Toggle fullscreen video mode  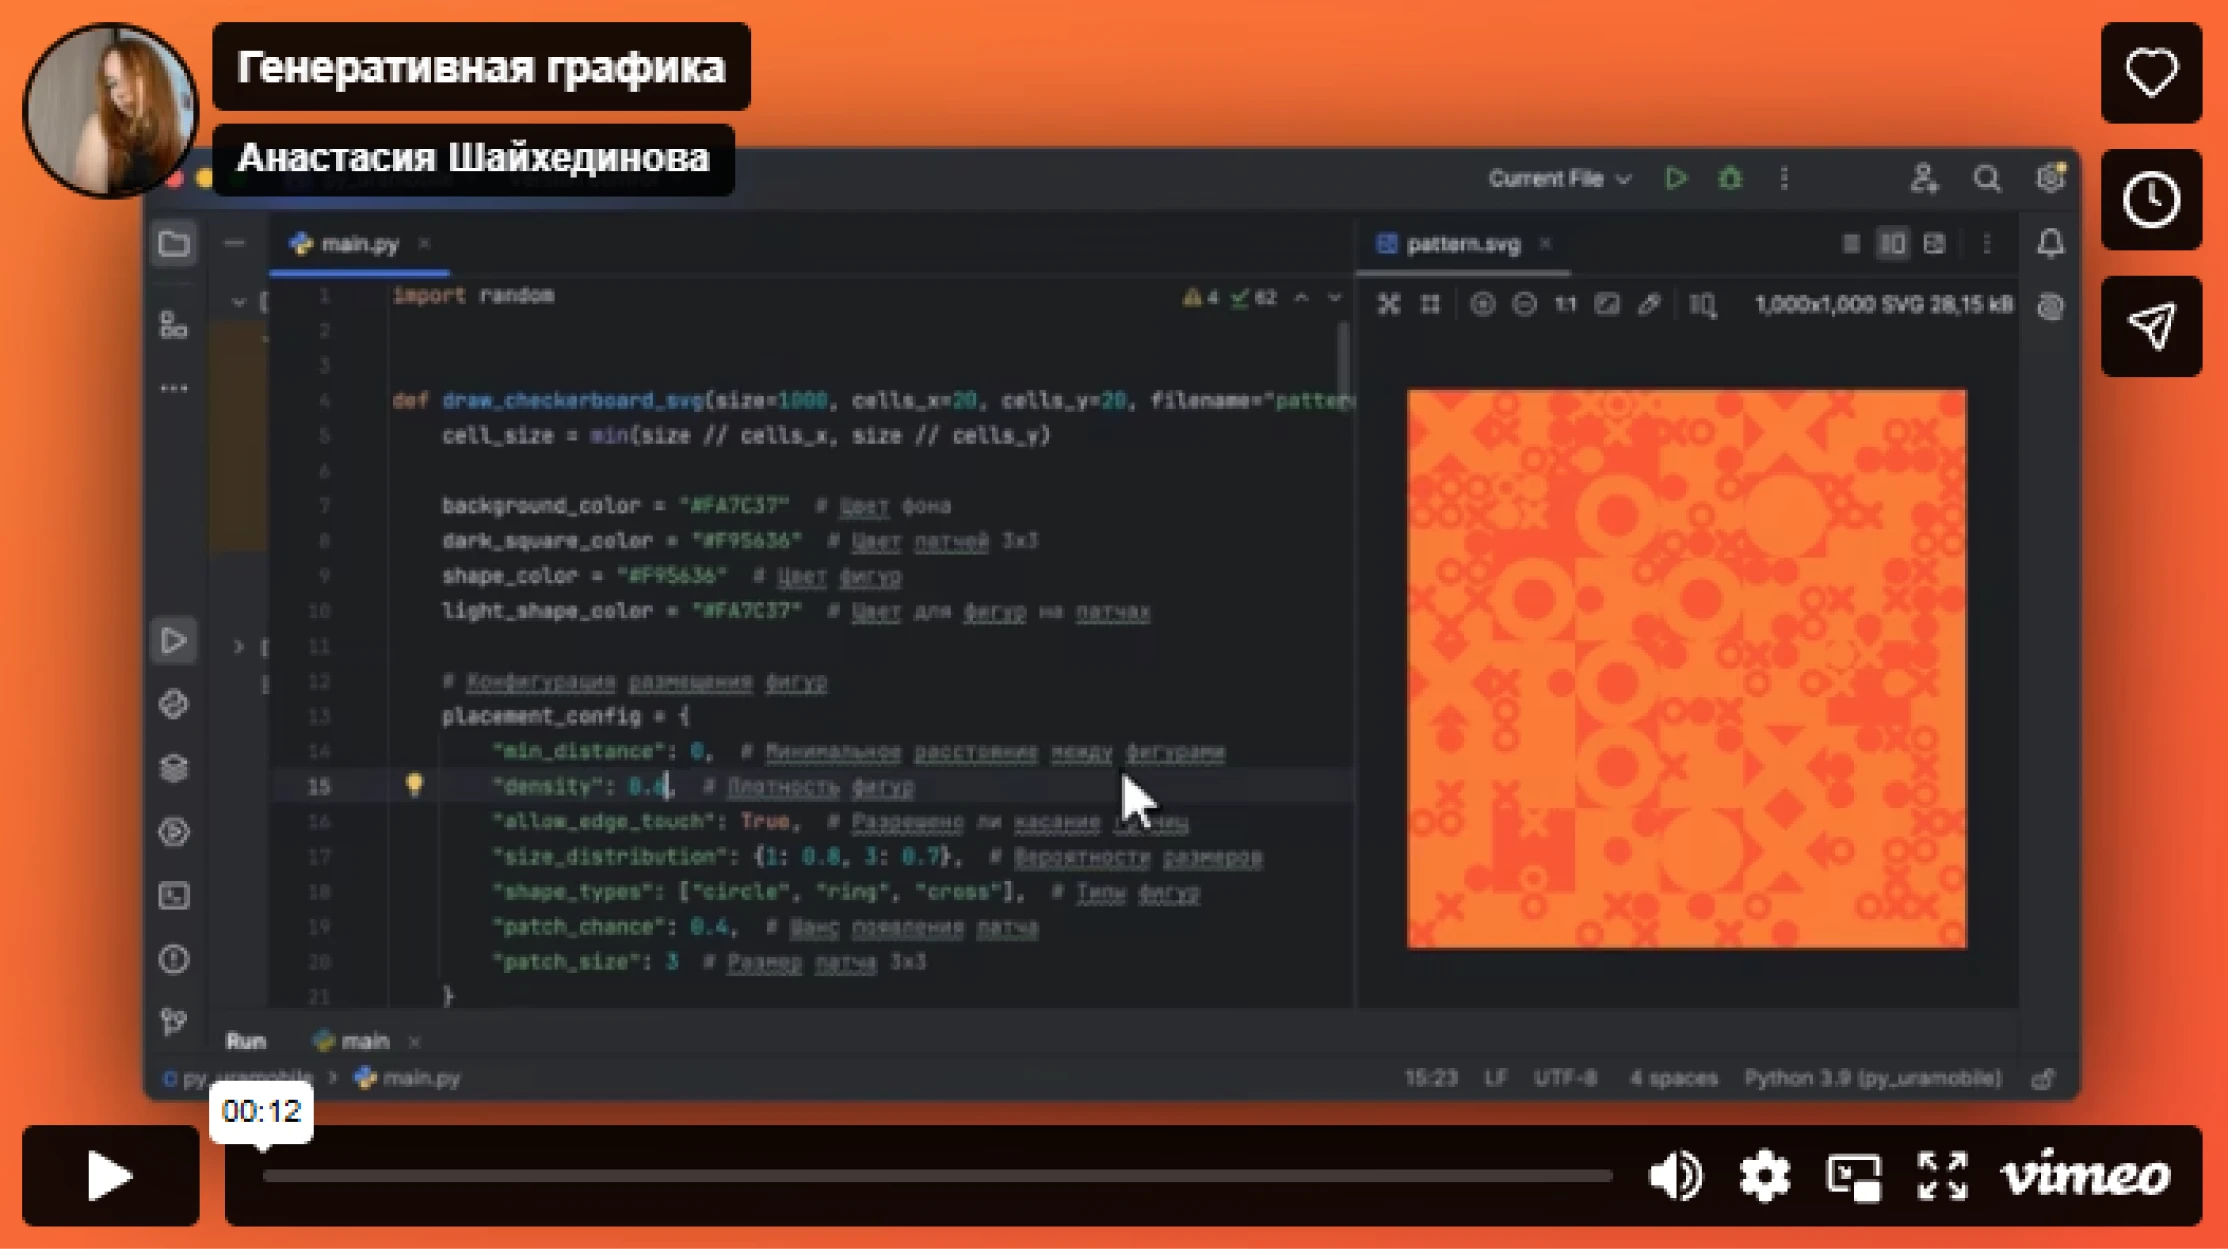[x=1942, y=1175]
